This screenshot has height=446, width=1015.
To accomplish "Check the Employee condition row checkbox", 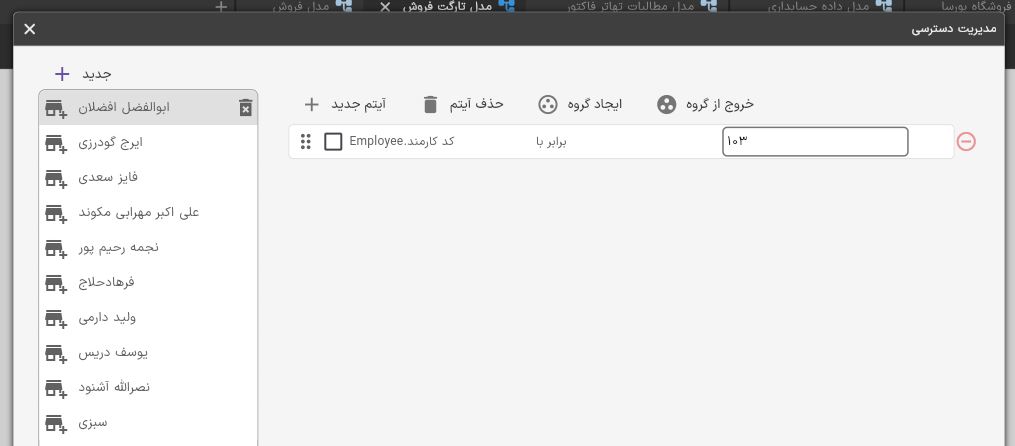I will click(x=333, y=141).
